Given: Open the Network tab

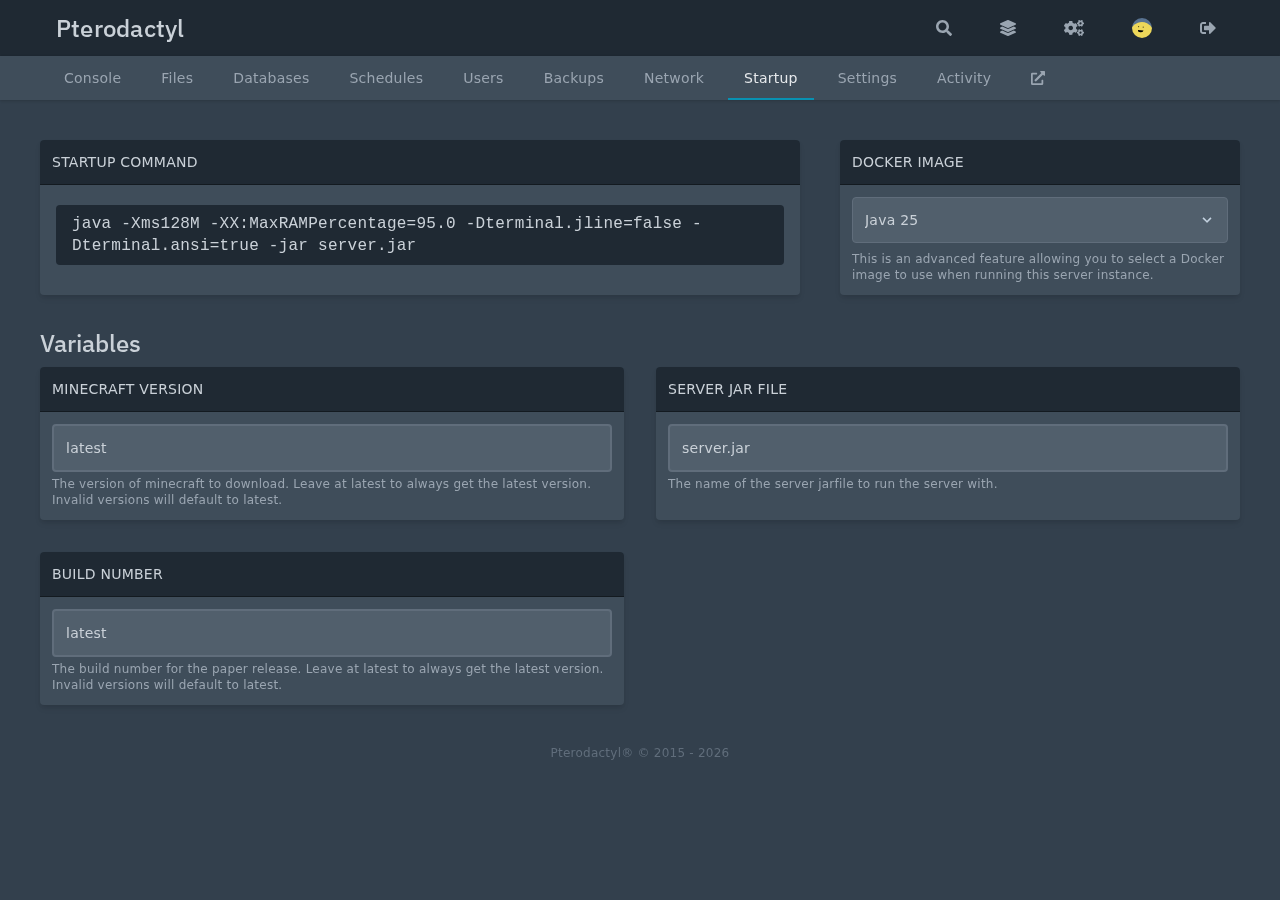Looking at the screenshot, I should point(674,78).
